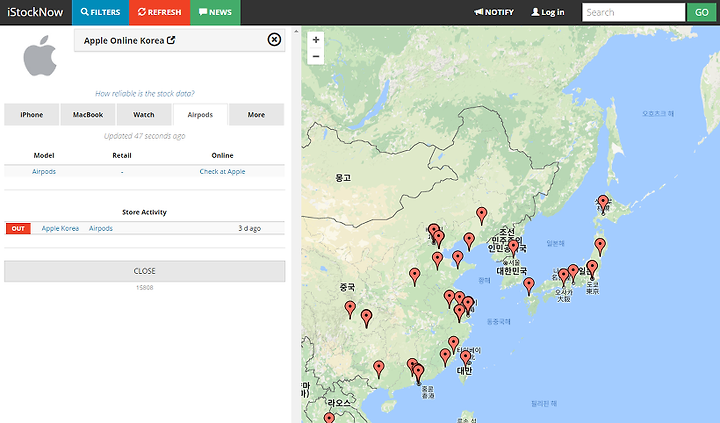The image size is (720, 423).
Task: Click the map pin in northern Honshu
Action: pyautogui.click(x=600, y=247)
